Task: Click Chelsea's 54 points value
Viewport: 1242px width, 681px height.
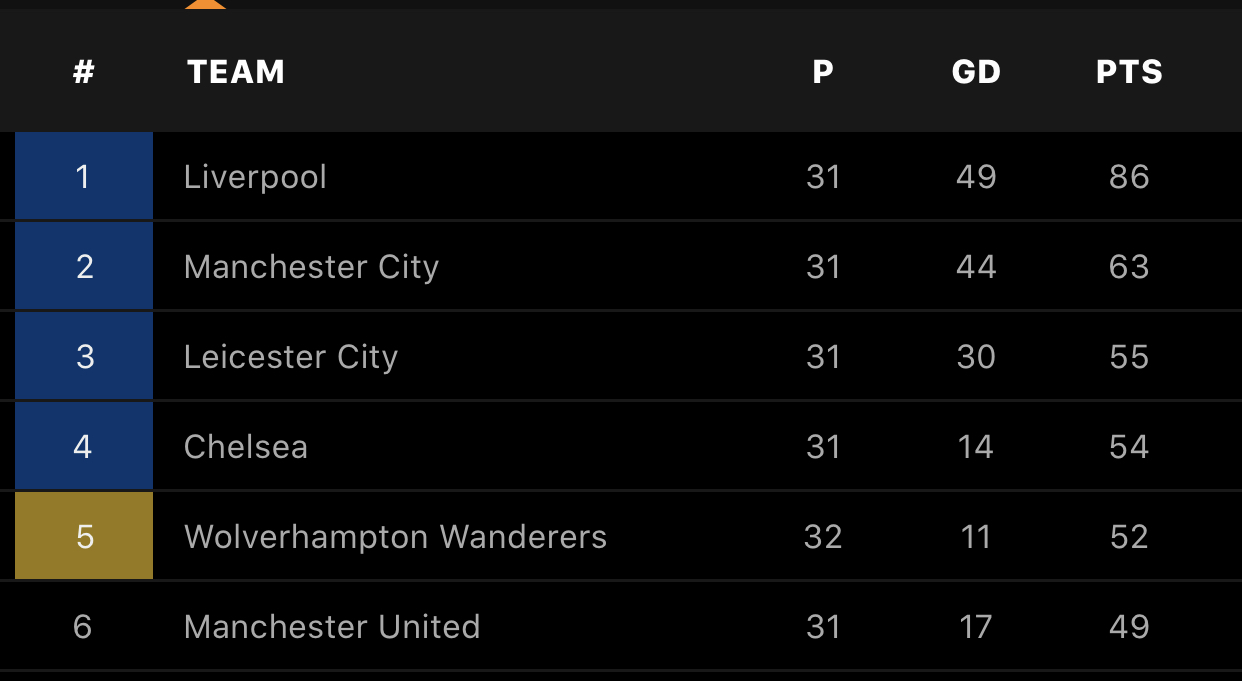Action: tap(1129, 447)
